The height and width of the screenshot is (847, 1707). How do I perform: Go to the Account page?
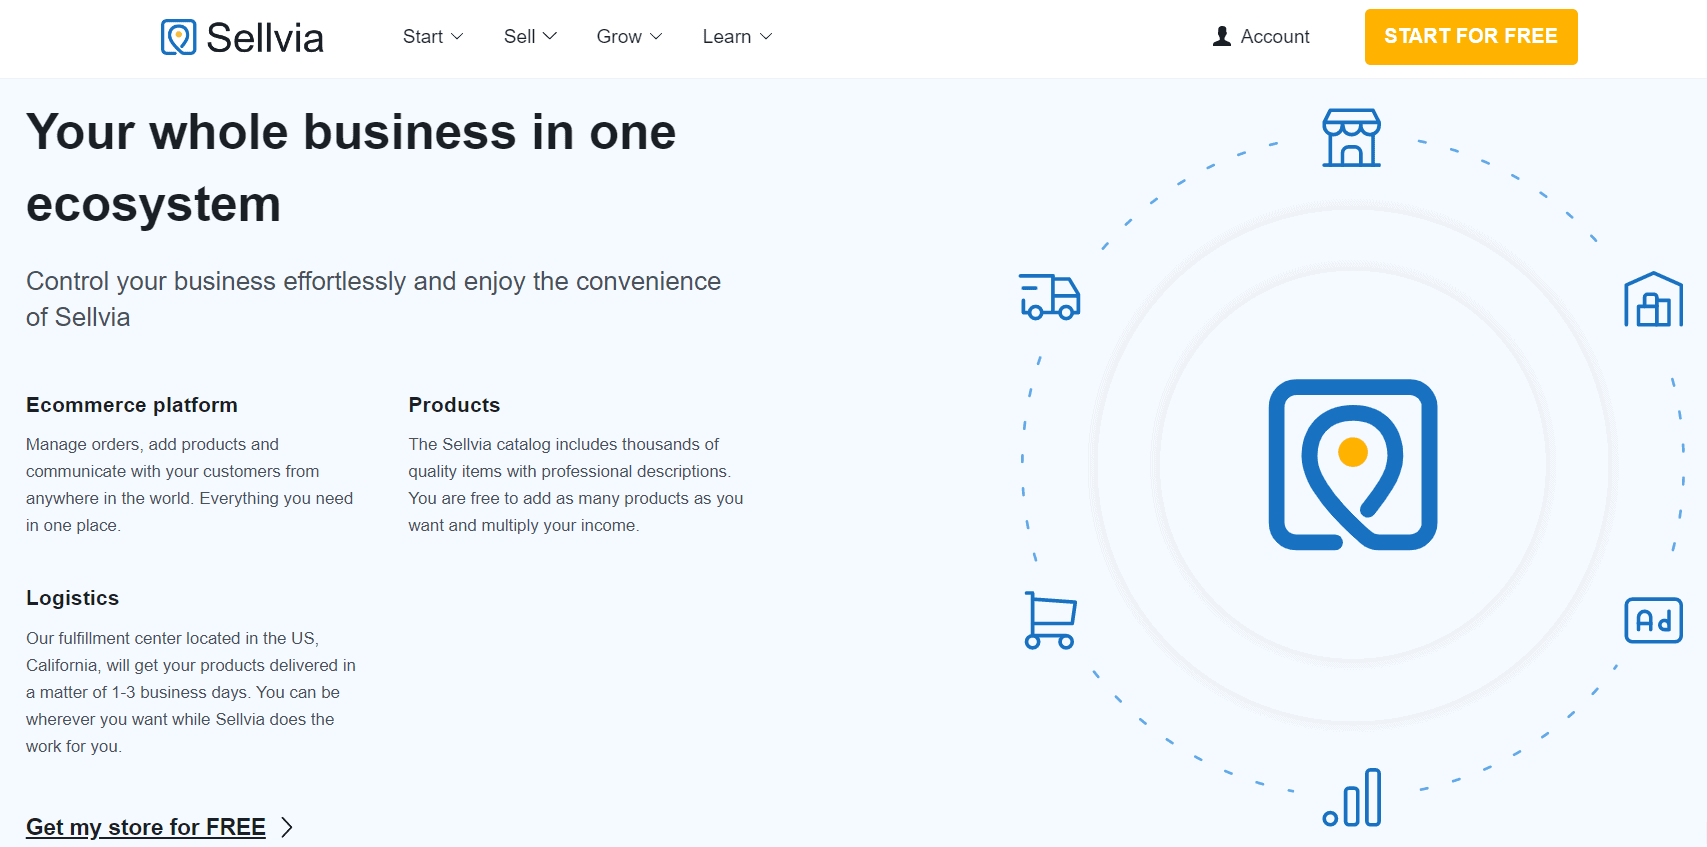coord(1274,37)
